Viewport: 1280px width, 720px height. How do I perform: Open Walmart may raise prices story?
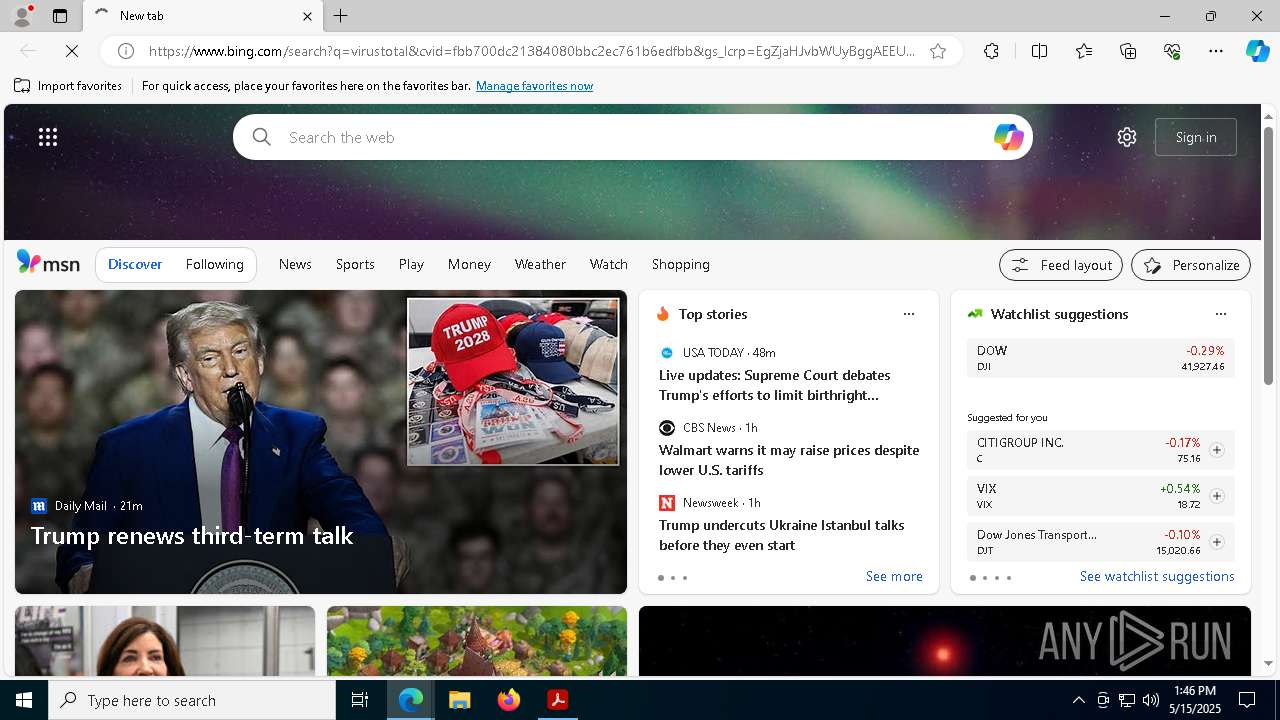(789, 460)
